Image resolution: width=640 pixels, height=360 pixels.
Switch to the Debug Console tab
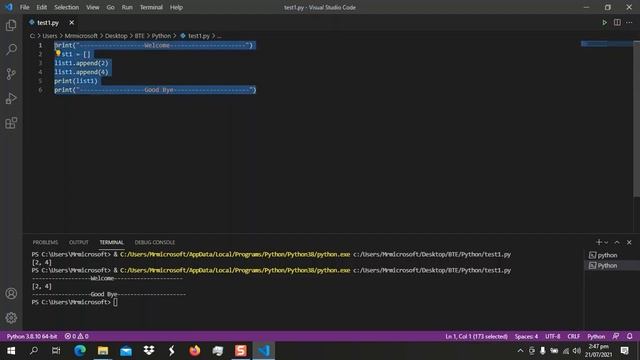coord(155,242)
